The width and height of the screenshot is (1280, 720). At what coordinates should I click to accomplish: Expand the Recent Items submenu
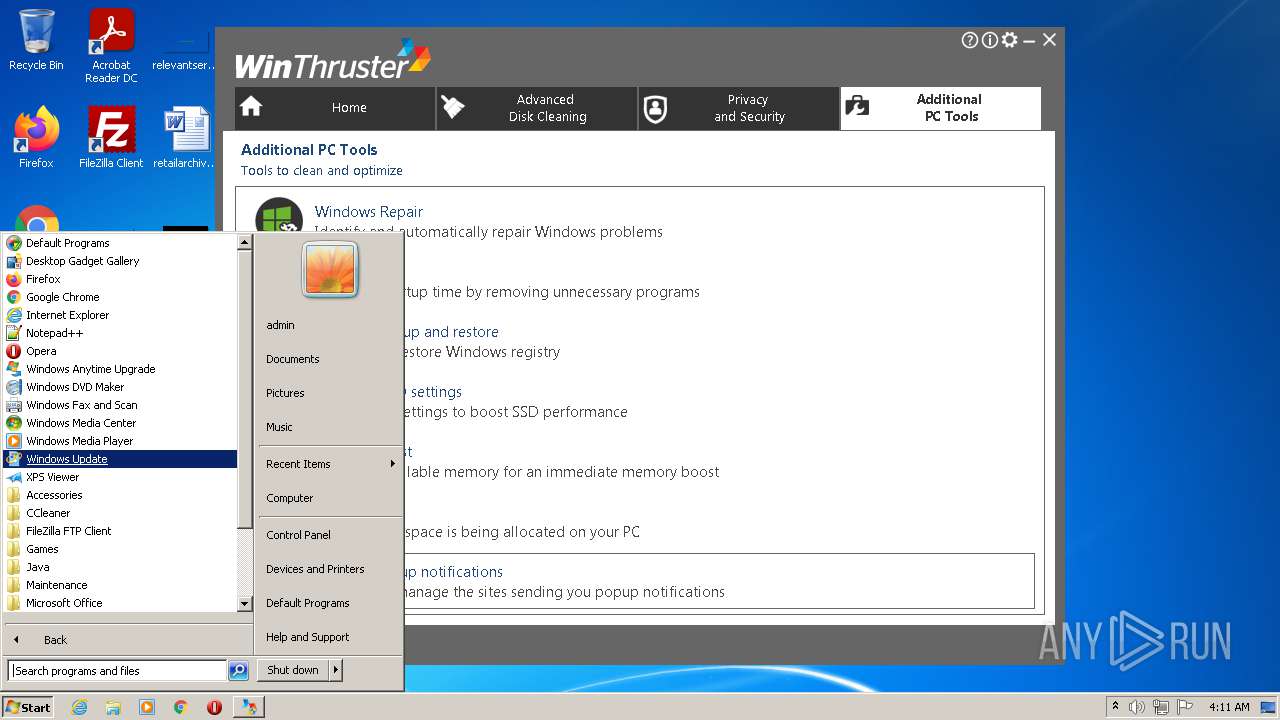(330, 464)
